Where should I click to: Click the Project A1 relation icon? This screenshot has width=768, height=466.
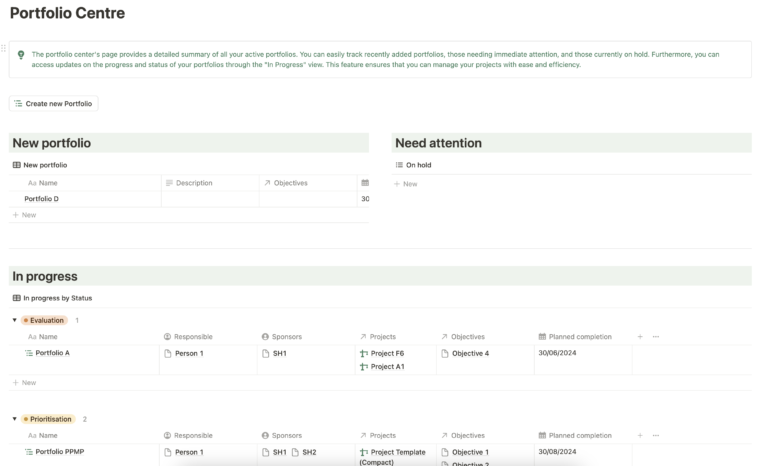(364, 367)
